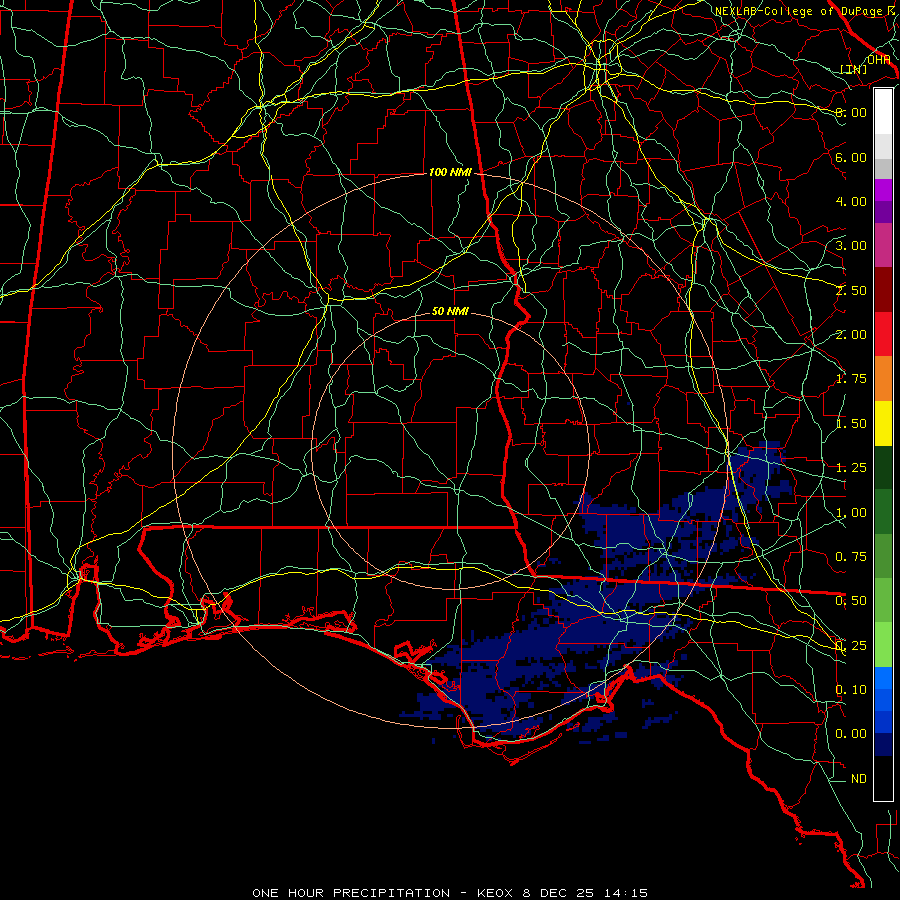Click the 50 NMI range ring label
The width and height of the screenshot is (900, 900).
click(x=450, y=311)
